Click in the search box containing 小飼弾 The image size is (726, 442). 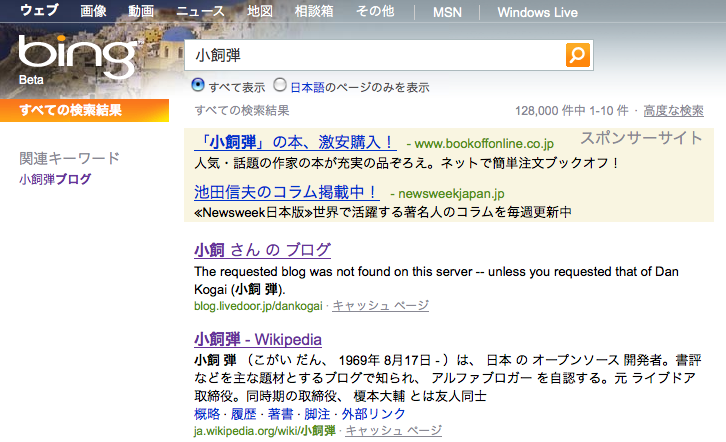click(375, 56)
